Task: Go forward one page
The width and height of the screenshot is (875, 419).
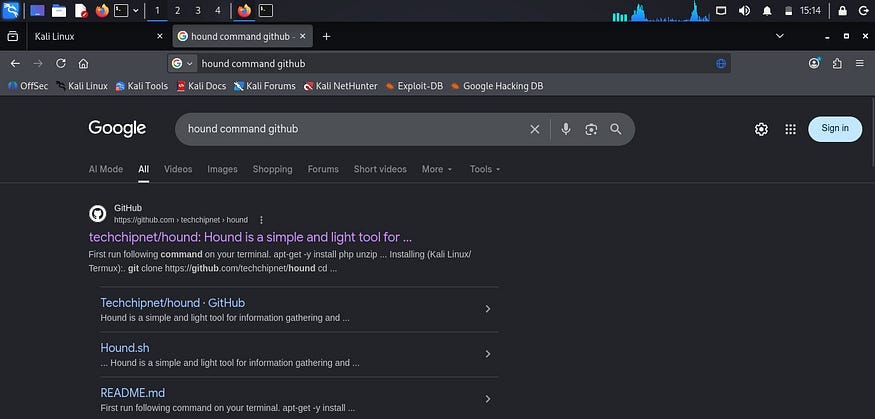Action: coord(38,64)
